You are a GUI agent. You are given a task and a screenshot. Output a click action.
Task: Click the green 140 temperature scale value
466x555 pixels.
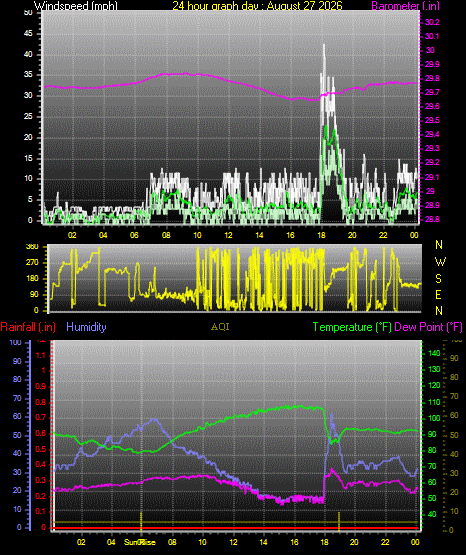coord(435,353)
